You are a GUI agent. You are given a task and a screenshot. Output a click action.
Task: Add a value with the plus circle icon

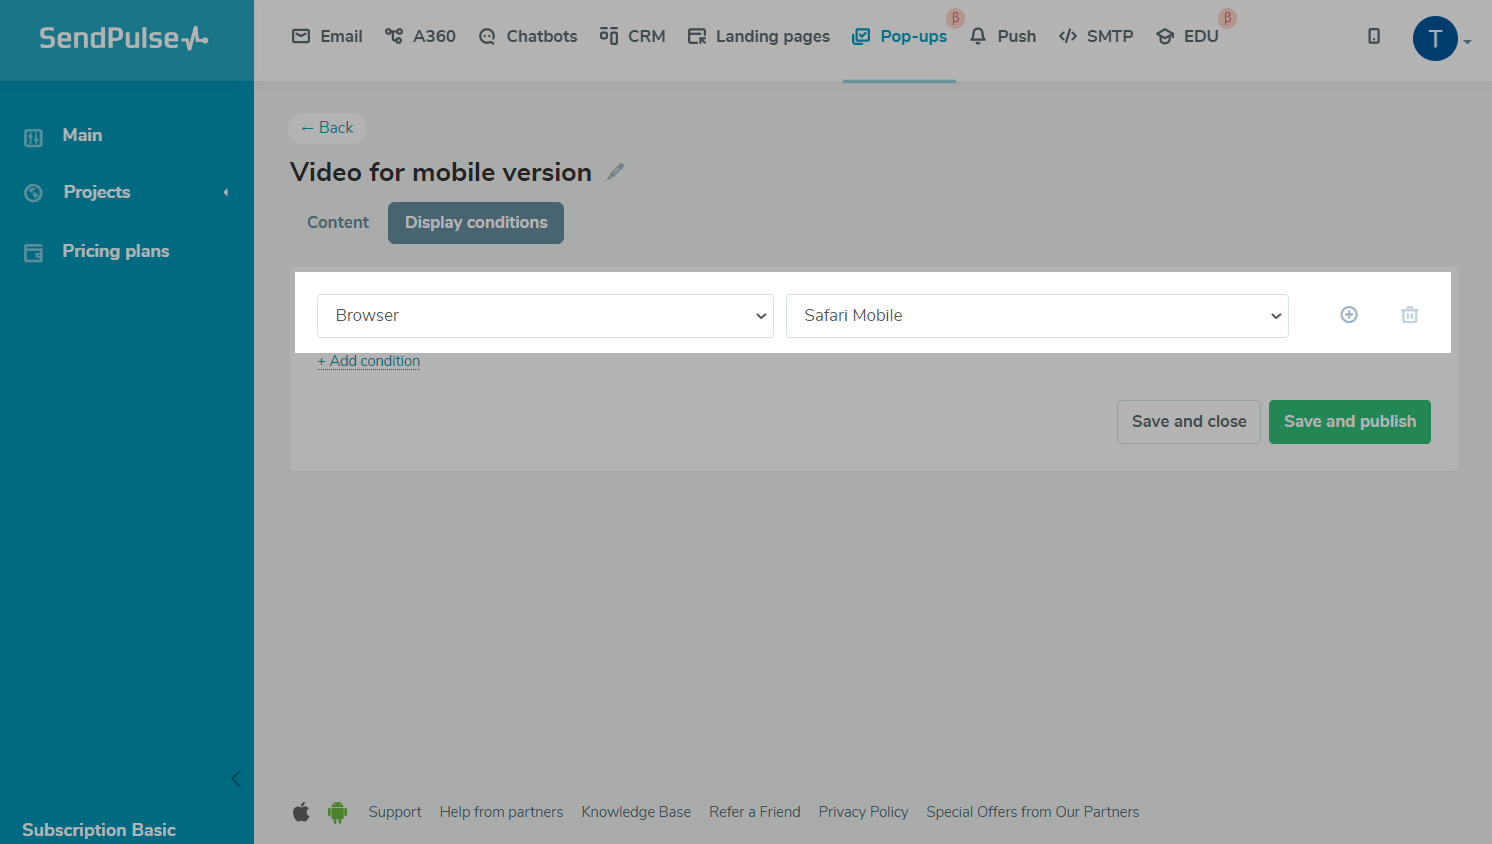(x=1349, y=315)
